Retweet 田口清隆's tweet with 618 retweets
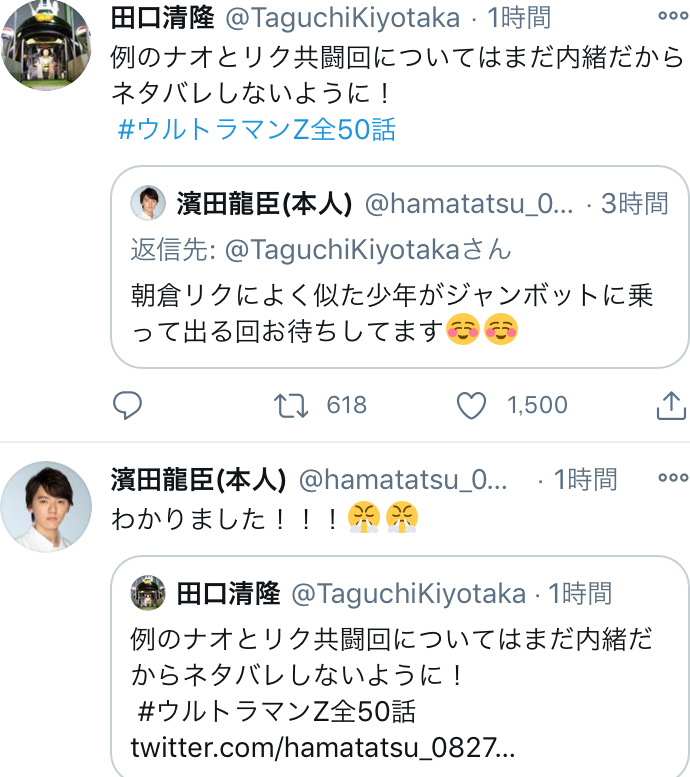 (289, 405)
